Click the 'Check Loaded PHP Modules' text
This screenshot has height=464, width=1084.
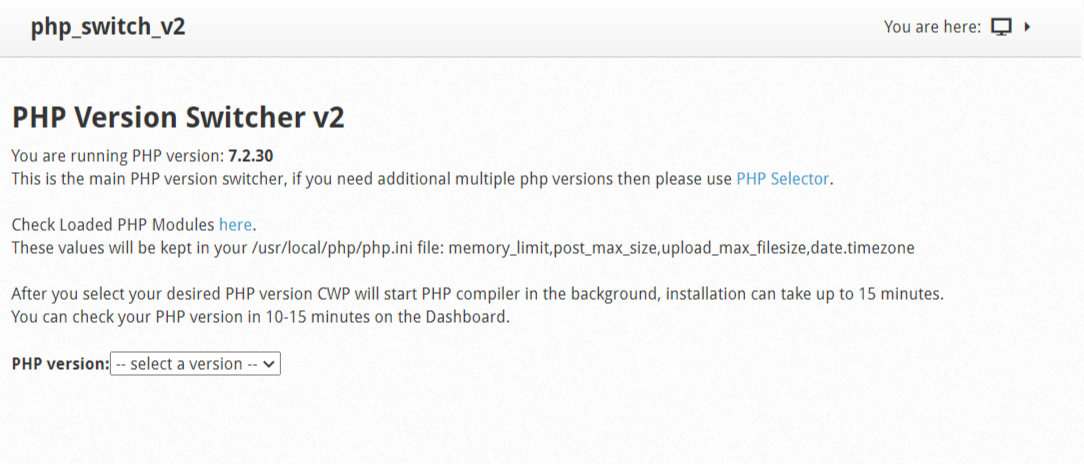pos(114,225)
